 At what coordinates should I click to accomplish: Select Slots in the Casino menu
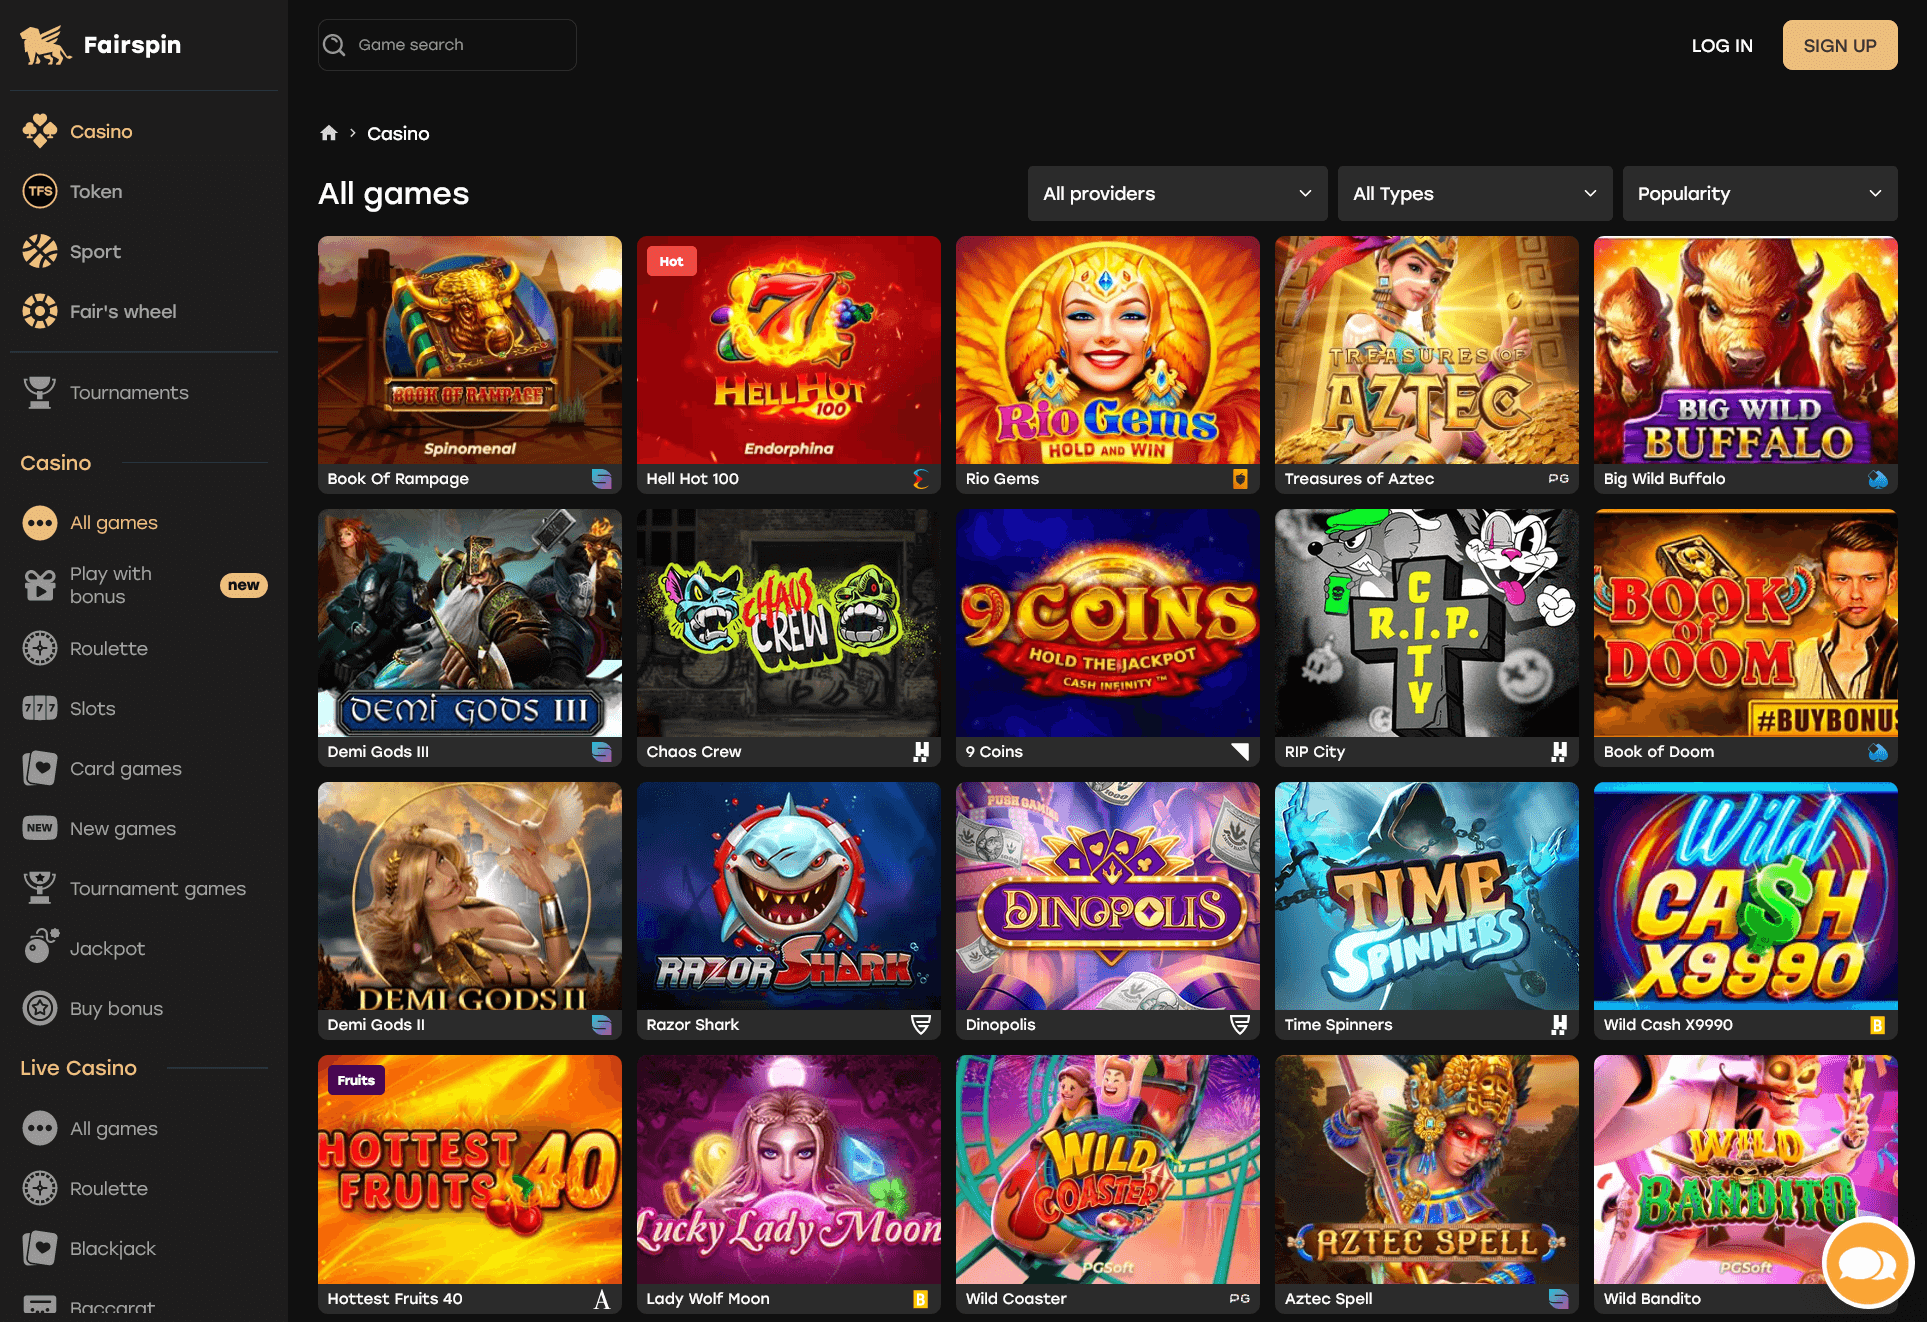[92, 708]
